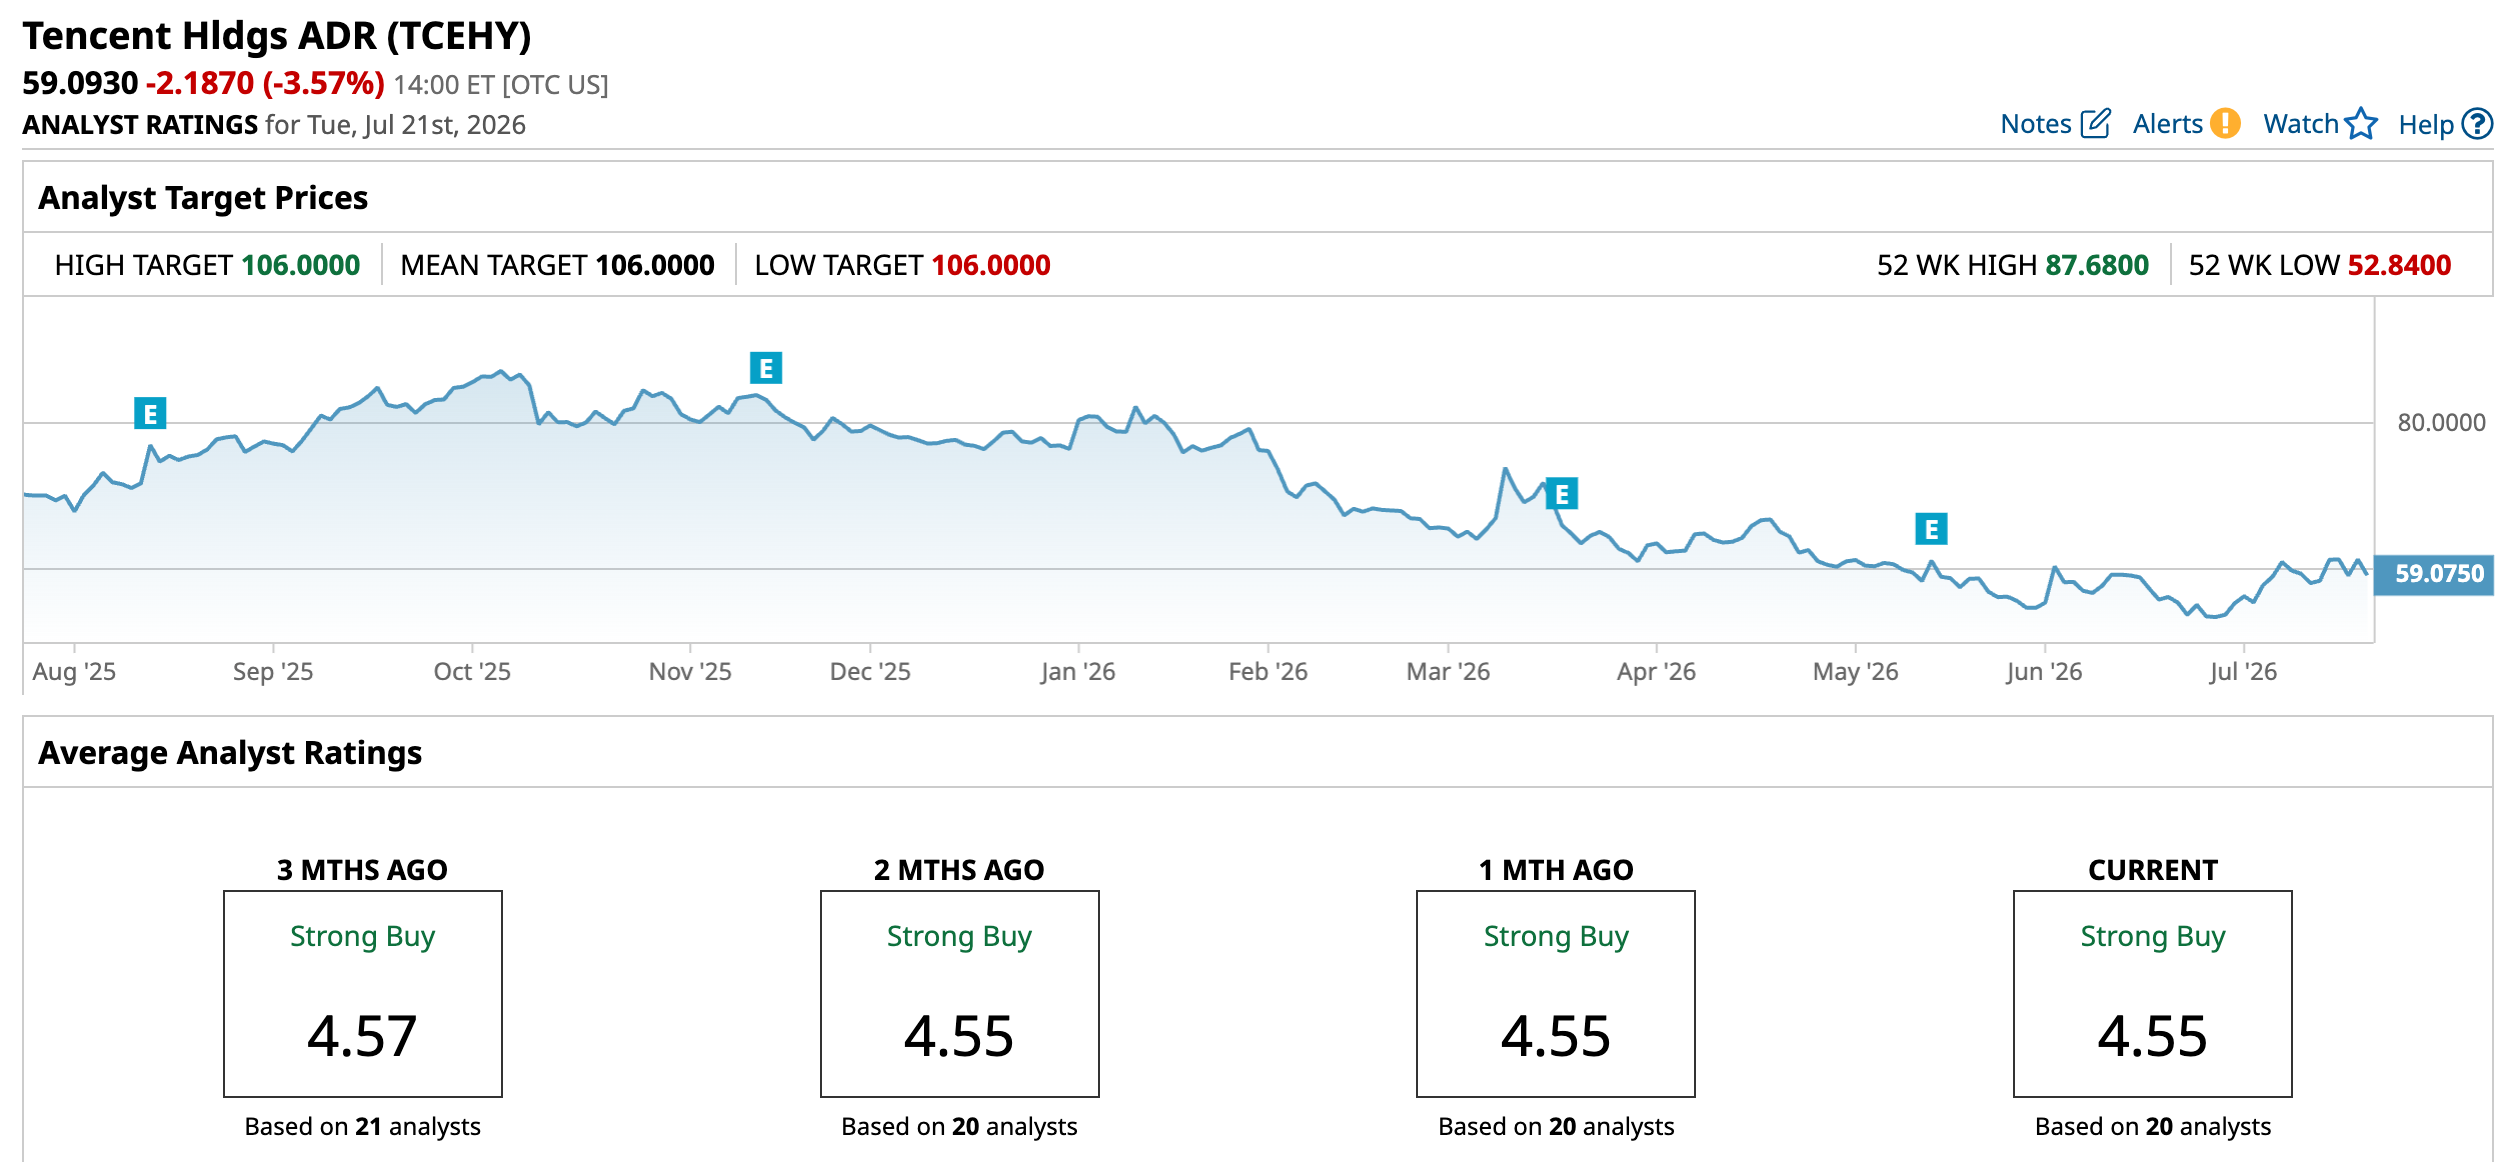Screen dimensions: 2502x1162
Task: Click the 52 WK HIGH 87.6800 value
Action: 2096,265
